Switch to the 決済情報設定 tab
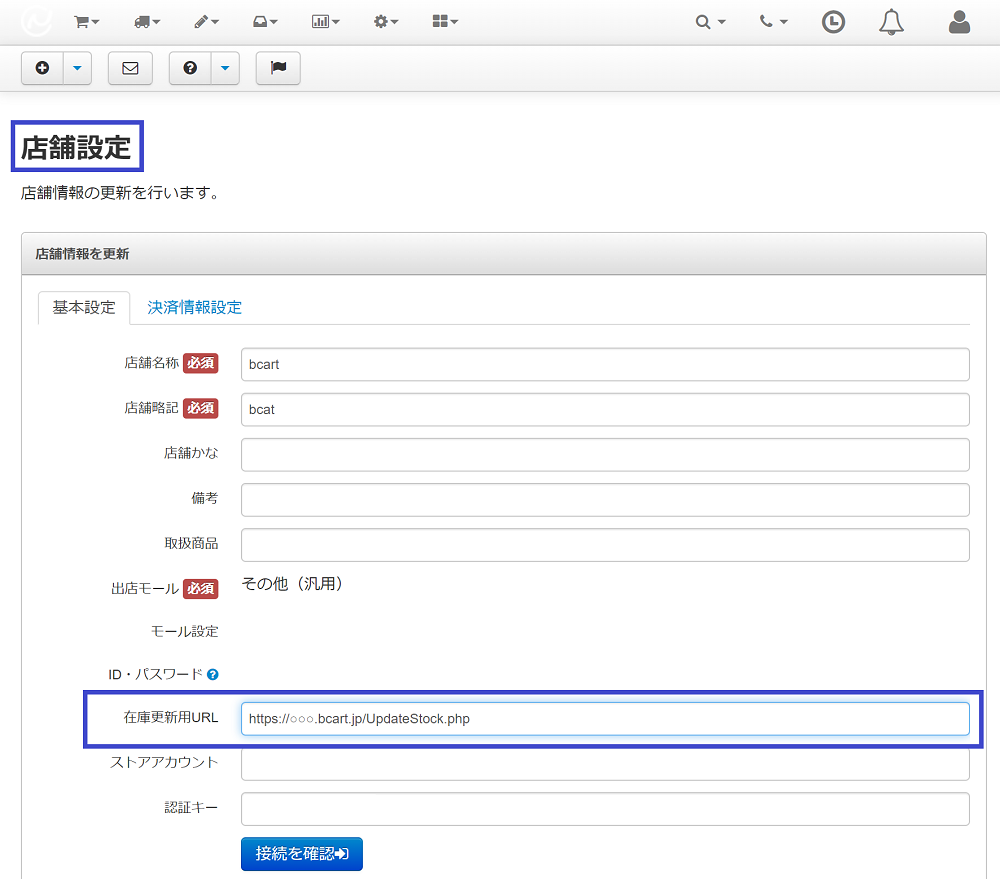Screen dimensions: 1000x879 (195, 307)
